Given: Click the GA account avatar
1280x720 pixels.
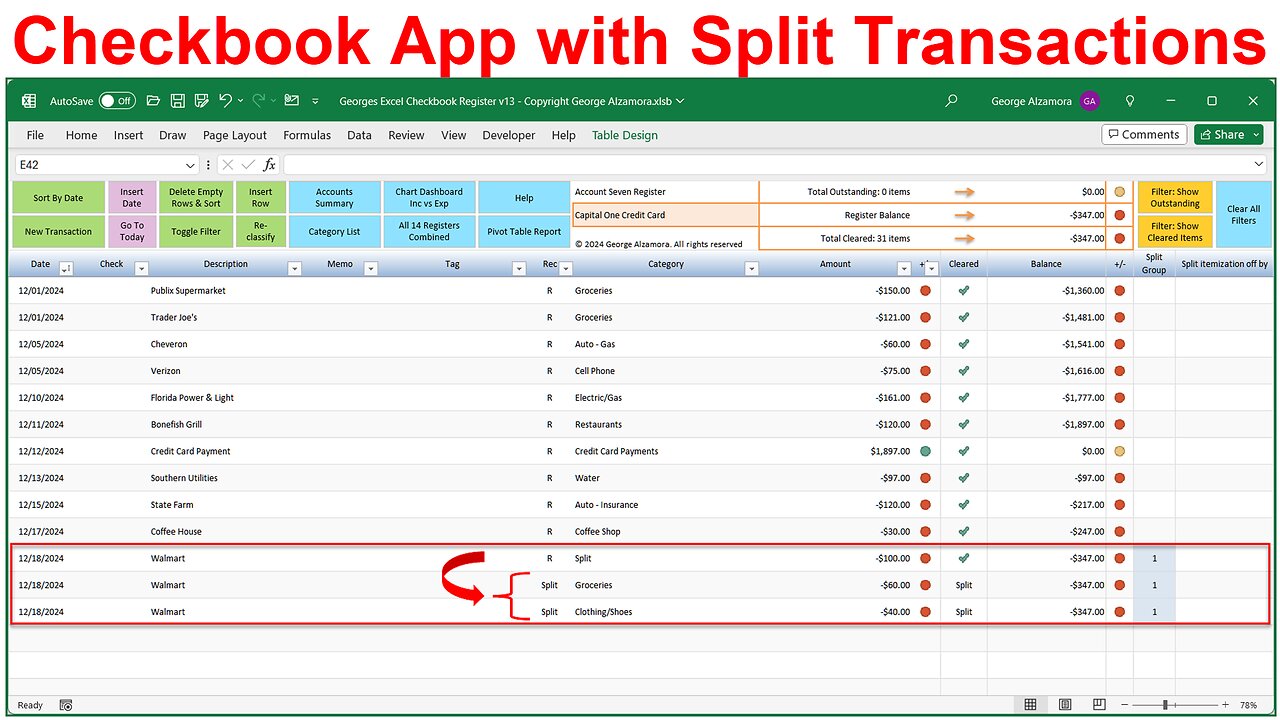Looking at the screenshot, I should 1089,101.
